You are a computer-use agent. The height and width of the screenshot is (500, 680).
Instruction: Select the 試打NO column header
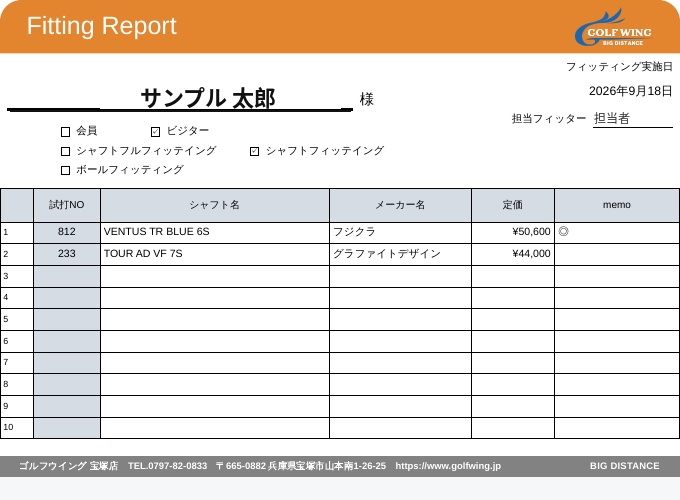pyautogui.click(x=67, y=205)
